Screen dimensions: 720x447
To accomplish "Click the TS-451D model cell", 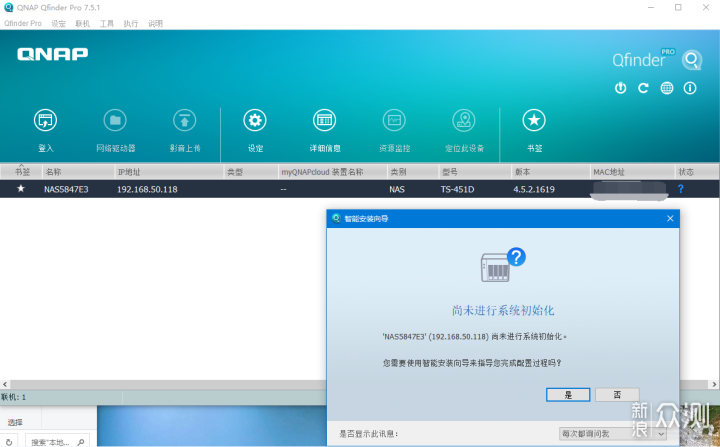I will click(457, 189).
